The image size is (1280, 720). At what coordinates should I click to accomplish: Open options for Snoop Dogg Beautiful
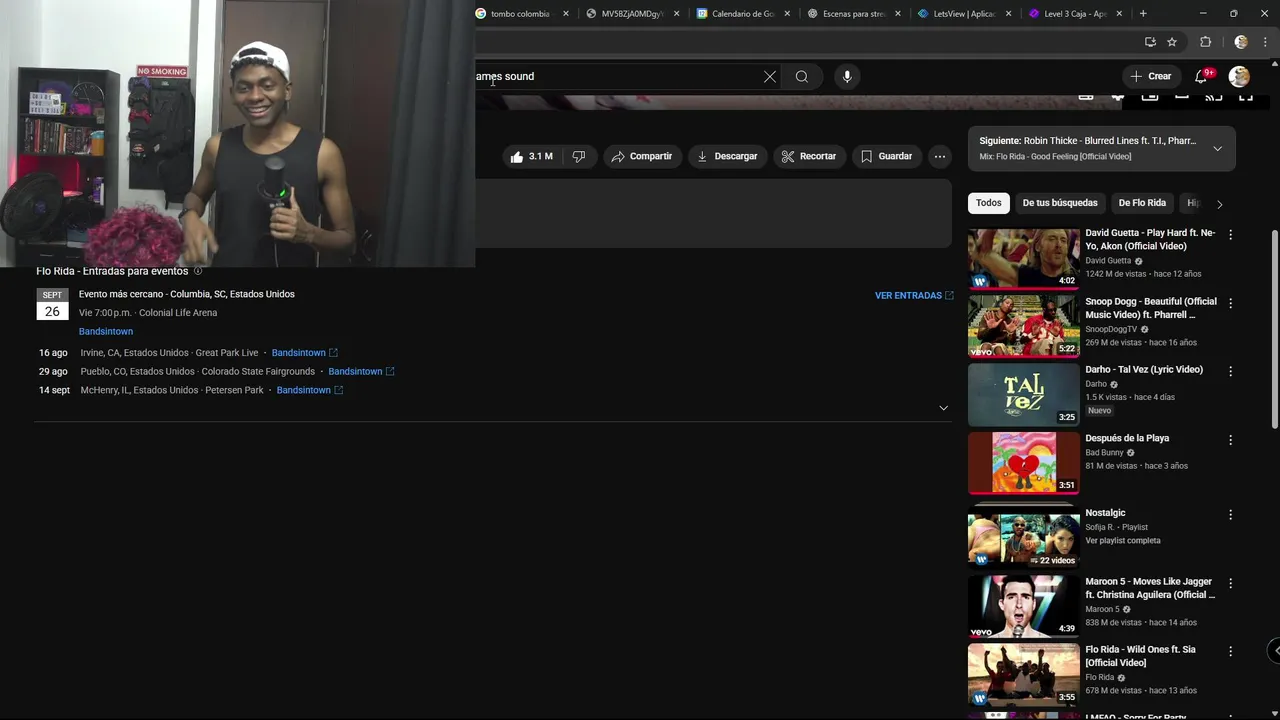click(x=1231, y=303)
